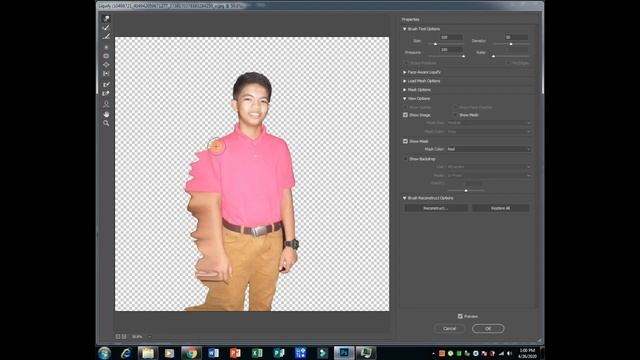This screenshot has height=360, width=640.
Task: Open the backdrop Mode dropdown
Action: click(x=489, y=176)
